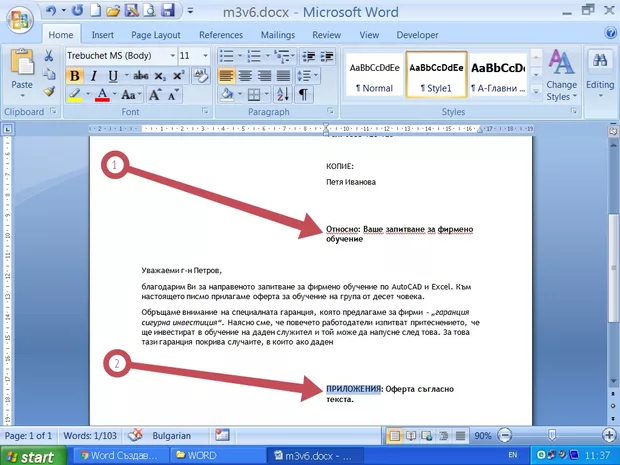
Task: Switch to the Page Layout tab
Action: (x=156, y=35)
